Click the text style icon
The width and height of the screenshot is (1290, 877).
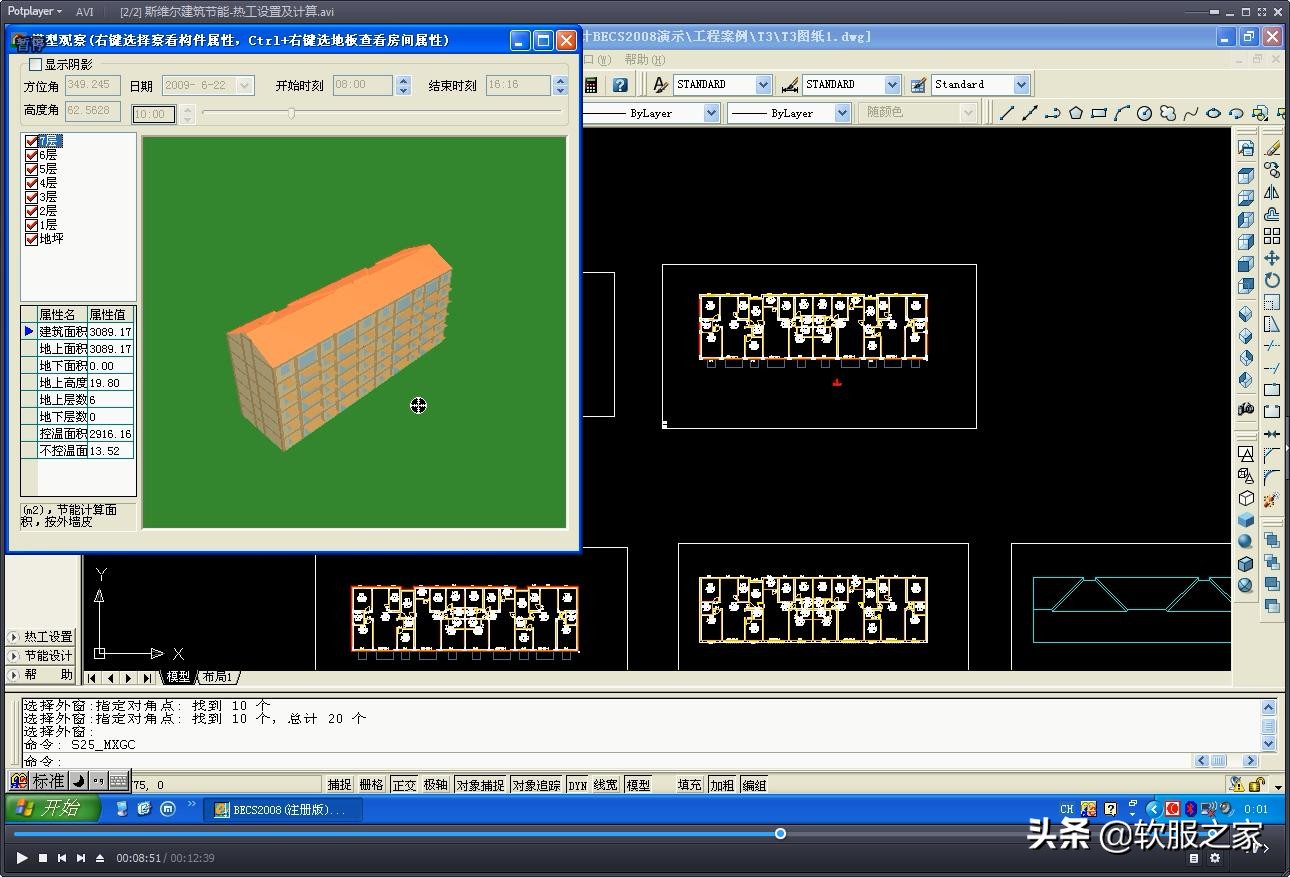[x=660, y=85]
